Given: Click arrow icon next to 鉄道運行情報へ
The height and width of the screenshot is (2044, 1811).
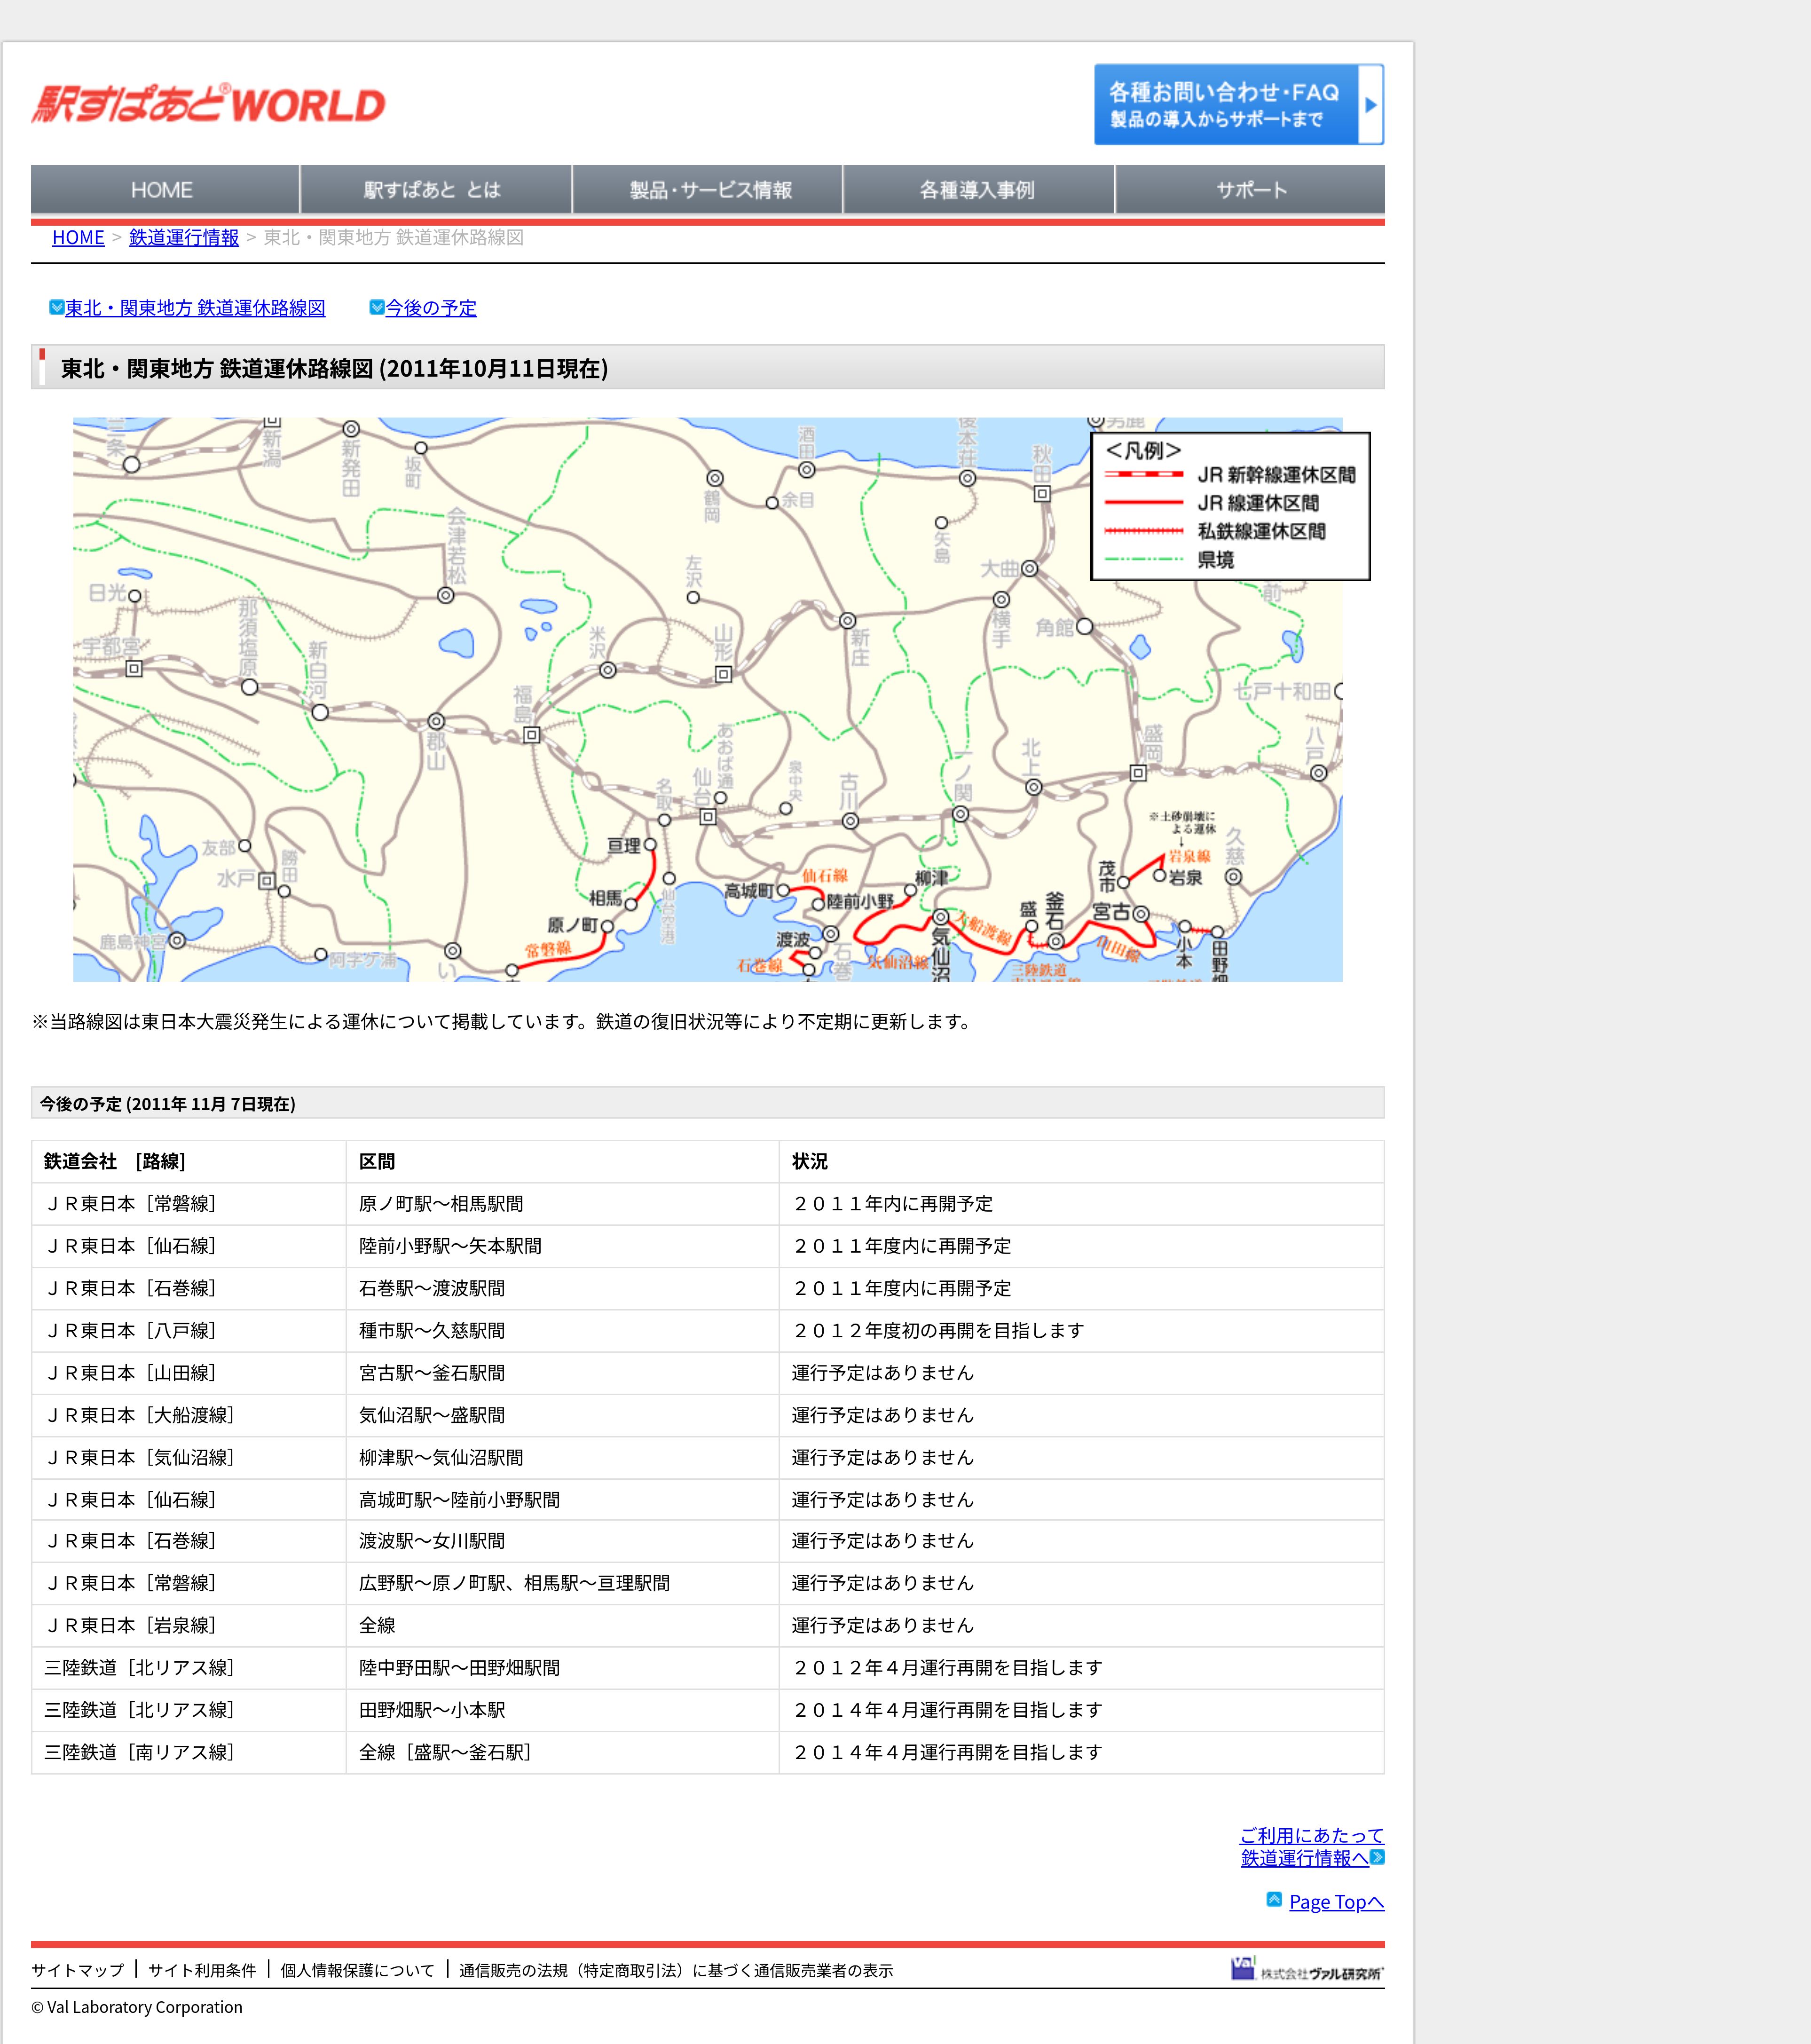Looking at the screenshot, I should 1378,1857.
